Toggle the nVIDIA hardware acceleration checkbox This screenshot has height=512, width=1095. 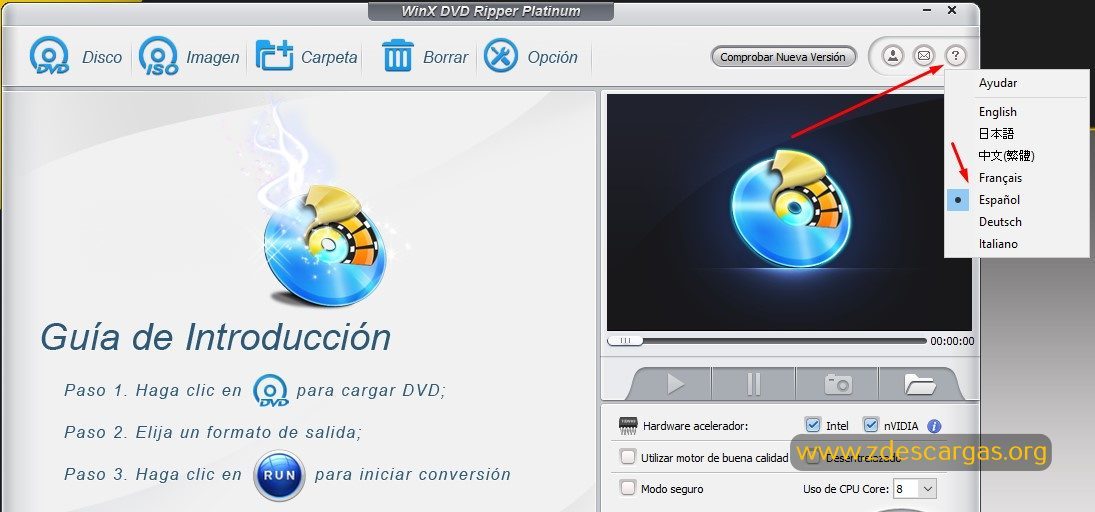coord(870,425)
